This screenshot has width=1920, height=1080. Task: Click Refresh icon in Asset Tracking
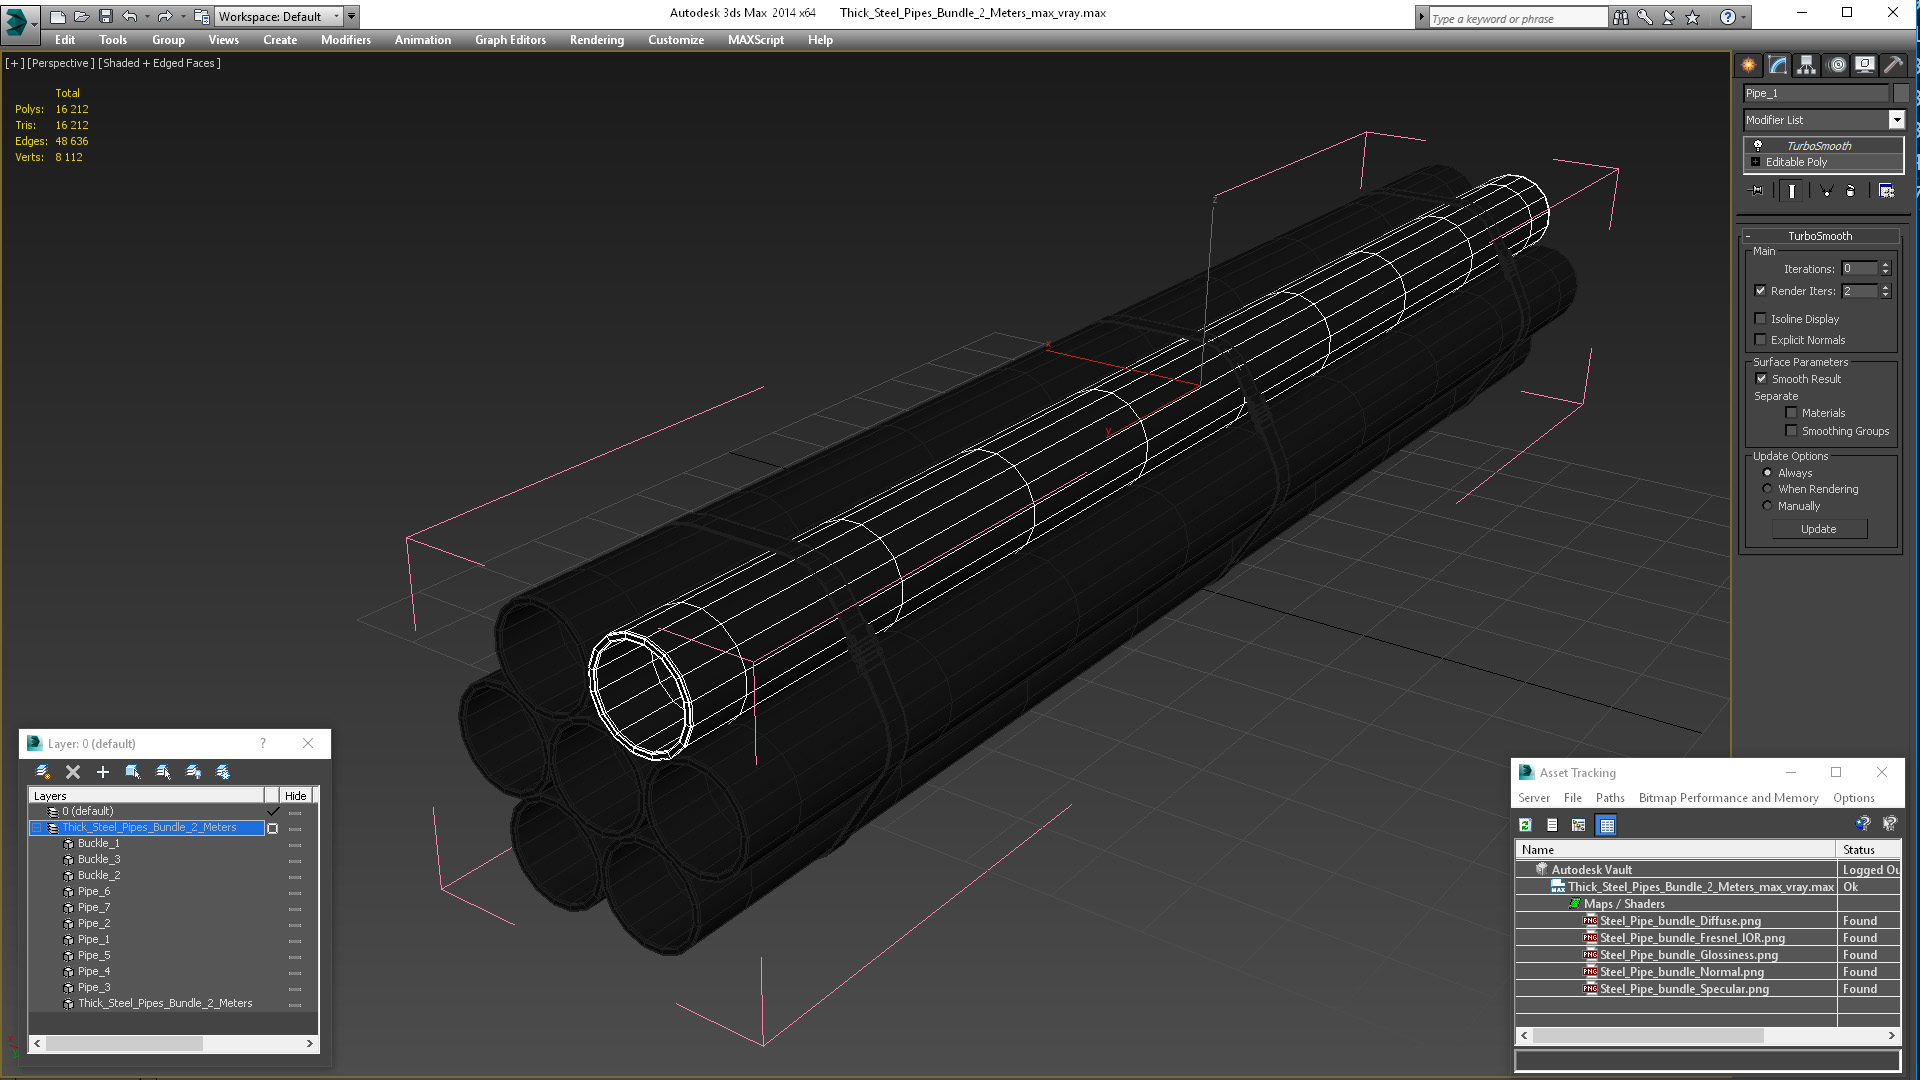[x=1525, y=825]
